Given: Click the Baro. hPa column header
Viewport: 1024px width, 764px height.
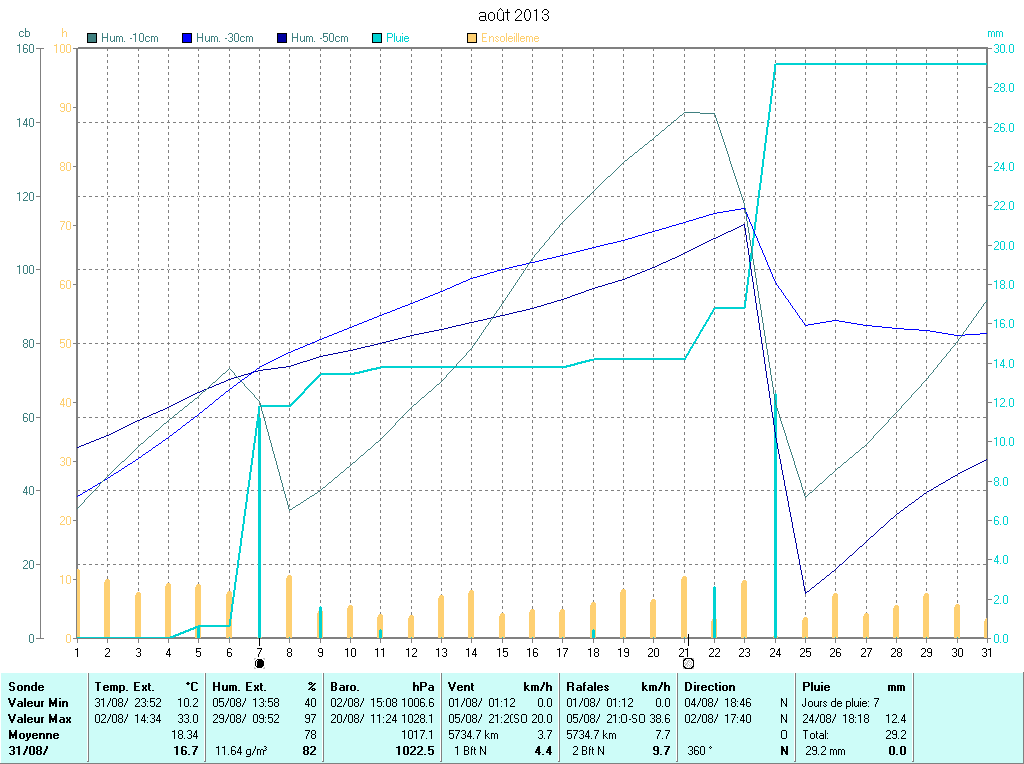Looking at the screenshot, I should 383,687.
